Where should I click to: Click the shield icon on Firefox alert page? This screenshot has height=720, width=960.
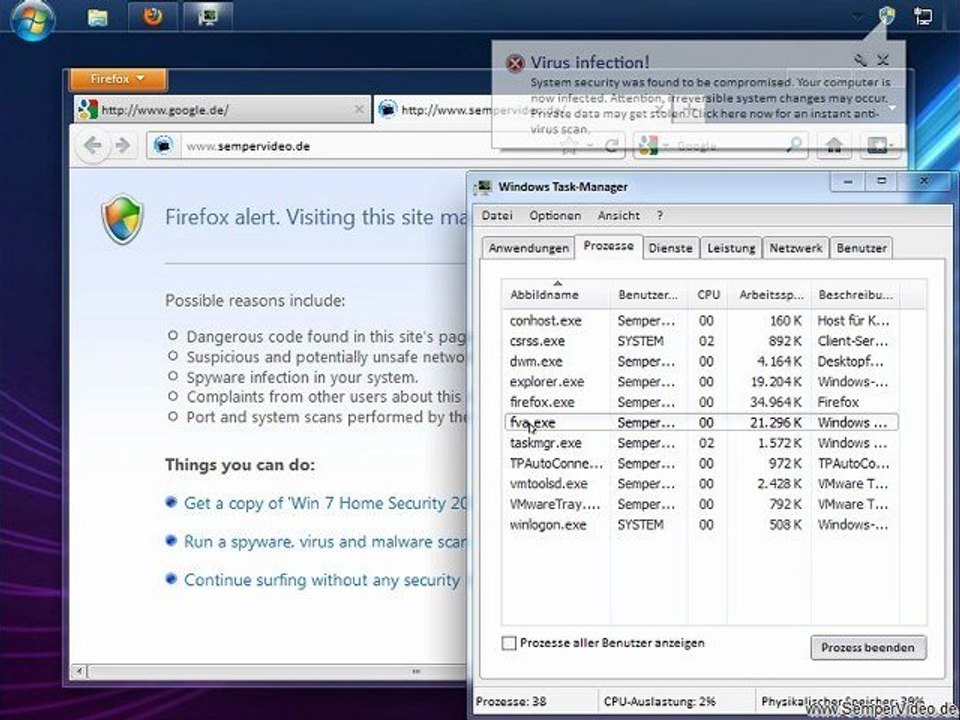(122, 219)
